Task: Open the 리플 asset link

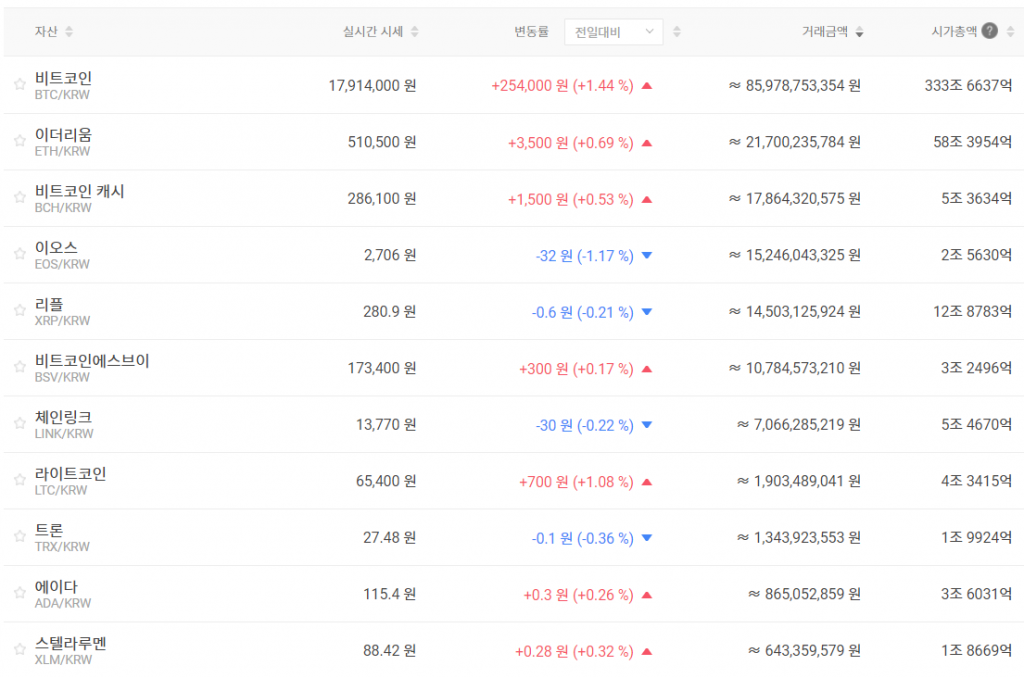Action: [49, 304]
